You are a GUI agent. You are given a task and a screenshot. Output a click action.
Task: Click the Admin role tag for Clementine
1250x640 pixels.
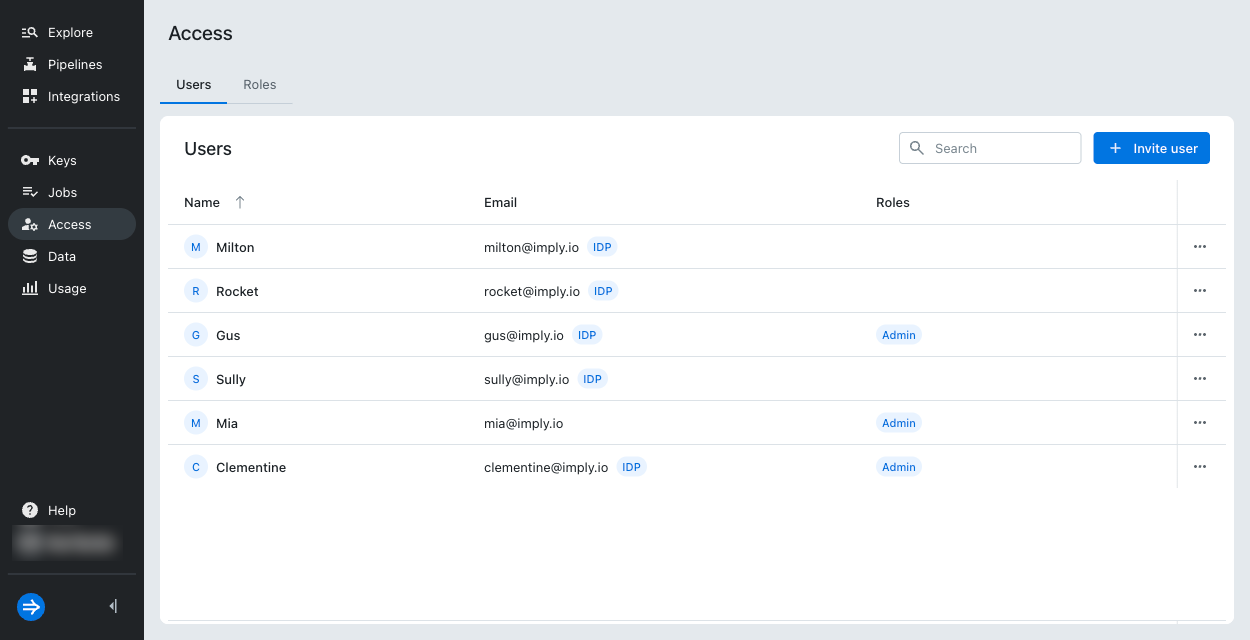click(899, 467)
